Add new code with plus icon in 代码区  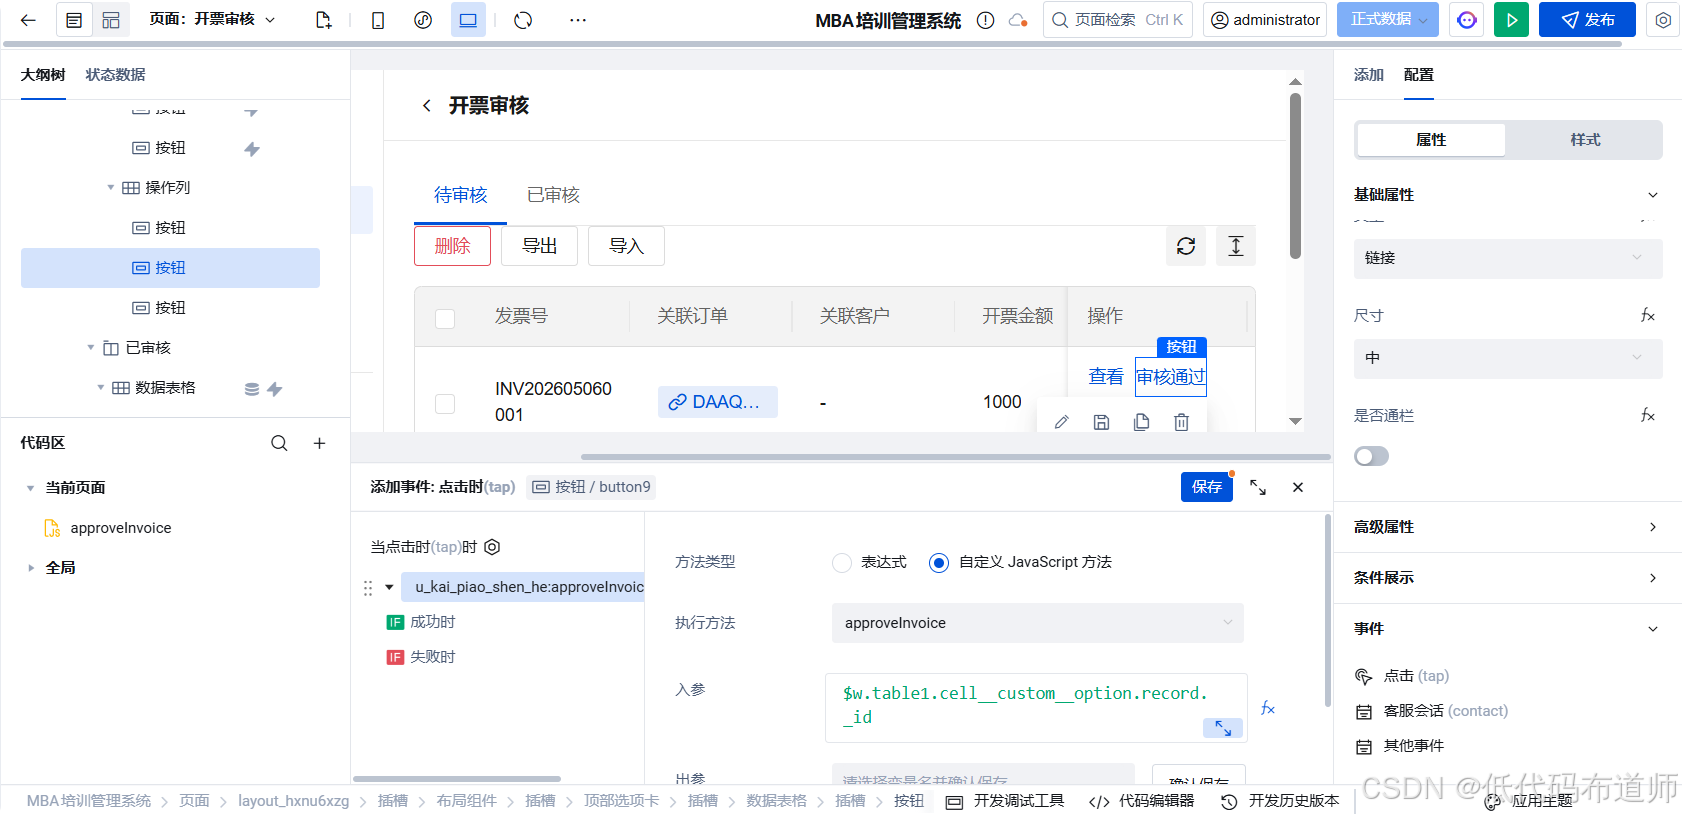tap(319, 443)
